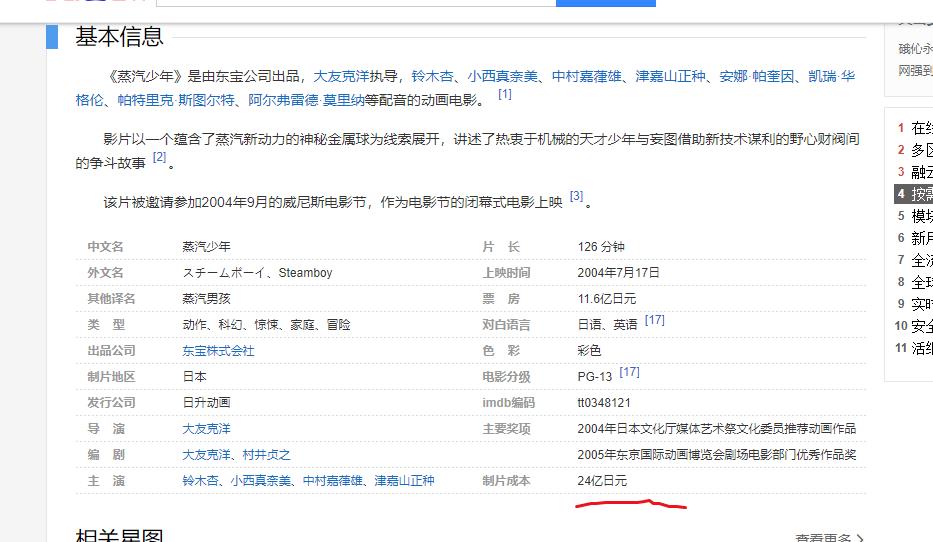Click the 制片地区 value 日本
The height and width of the screenshot is (542, 933).
[195, 377]
